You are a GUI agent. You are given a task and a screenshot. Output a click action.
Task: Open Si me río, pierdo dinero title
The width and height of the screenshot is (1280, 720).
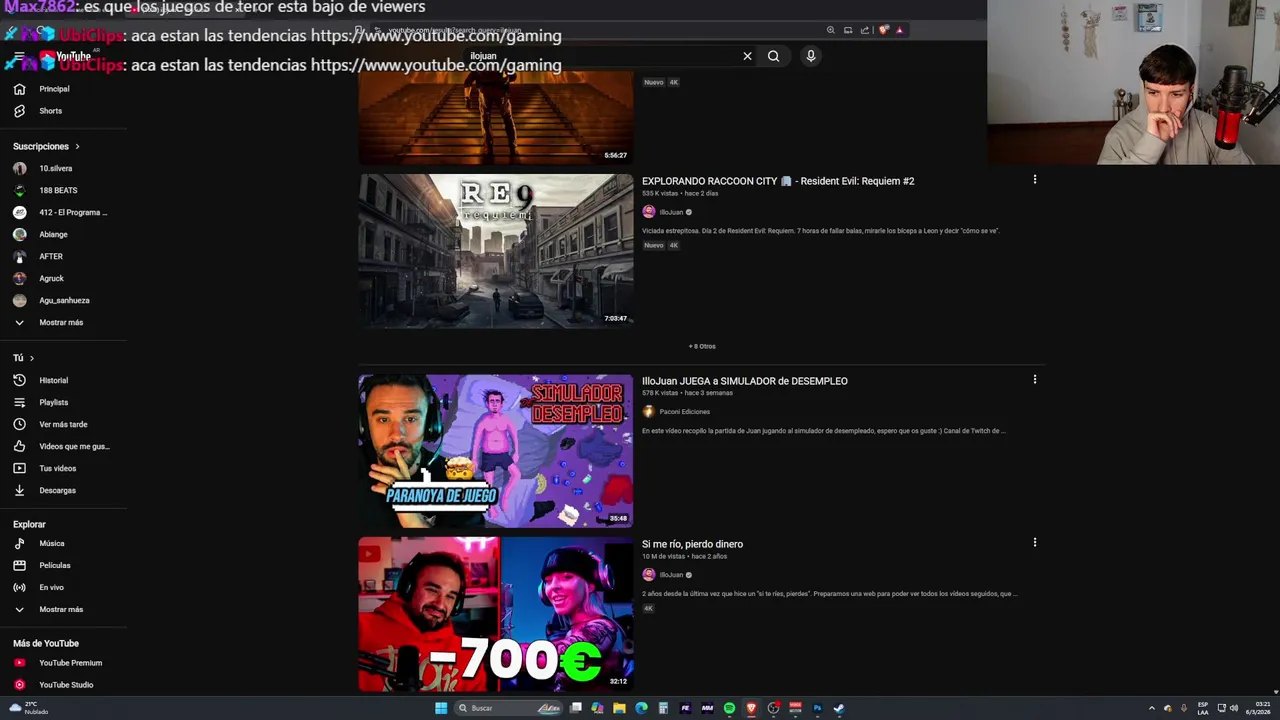692,544
